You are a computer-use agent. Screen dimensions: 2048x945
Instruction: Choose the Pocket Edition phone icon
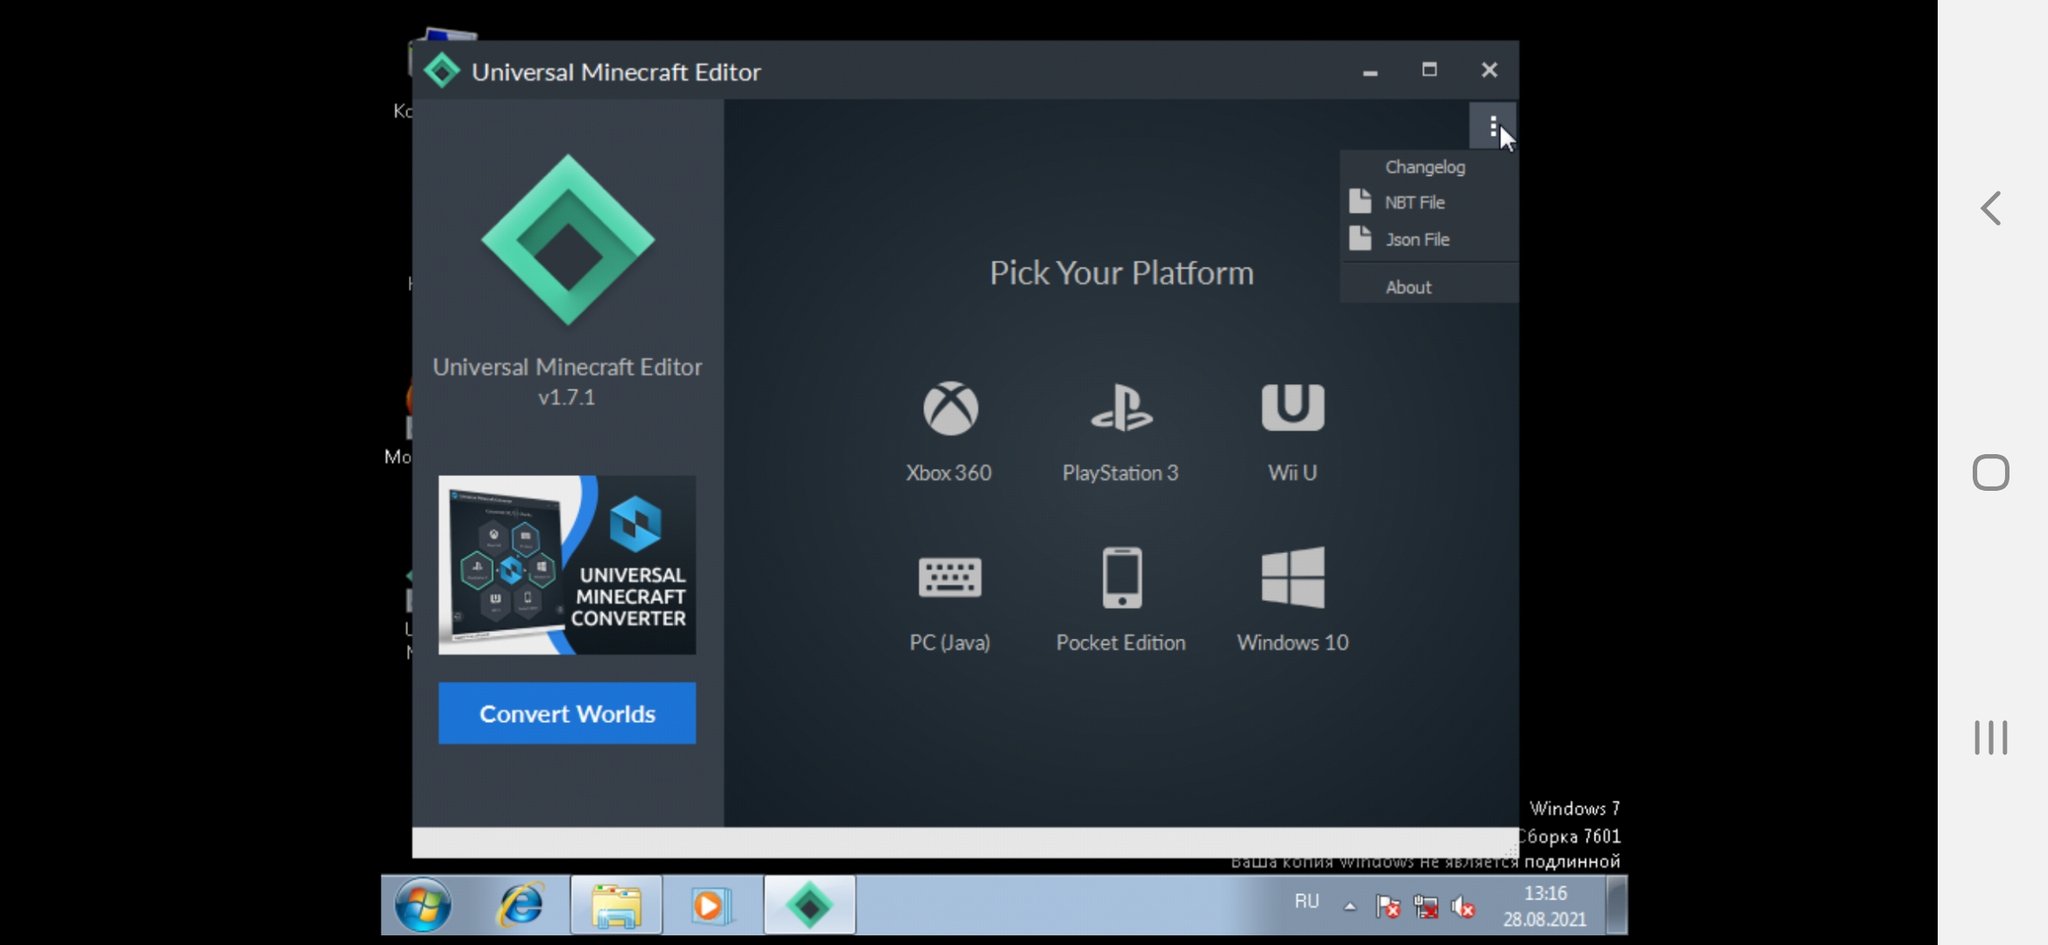click(x=1122, y=577)
